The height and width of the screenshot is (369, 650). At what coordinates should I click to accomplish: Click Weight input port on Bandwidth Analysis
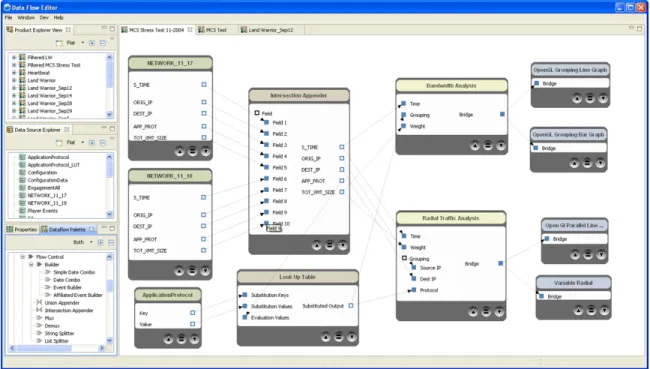coord(403,126)
